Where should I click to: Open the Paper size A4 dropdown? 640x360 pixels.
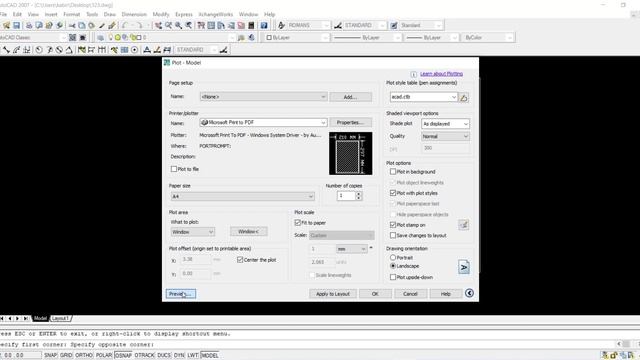[242, 196]
